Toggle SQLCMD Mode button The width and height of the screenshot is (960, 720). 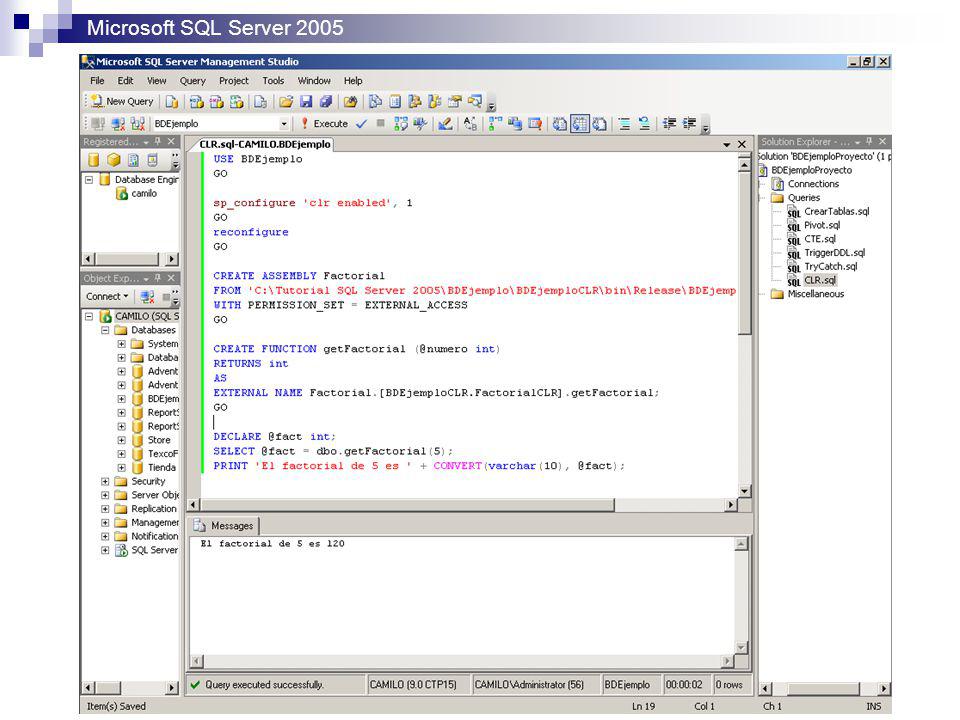click(535, 124)
